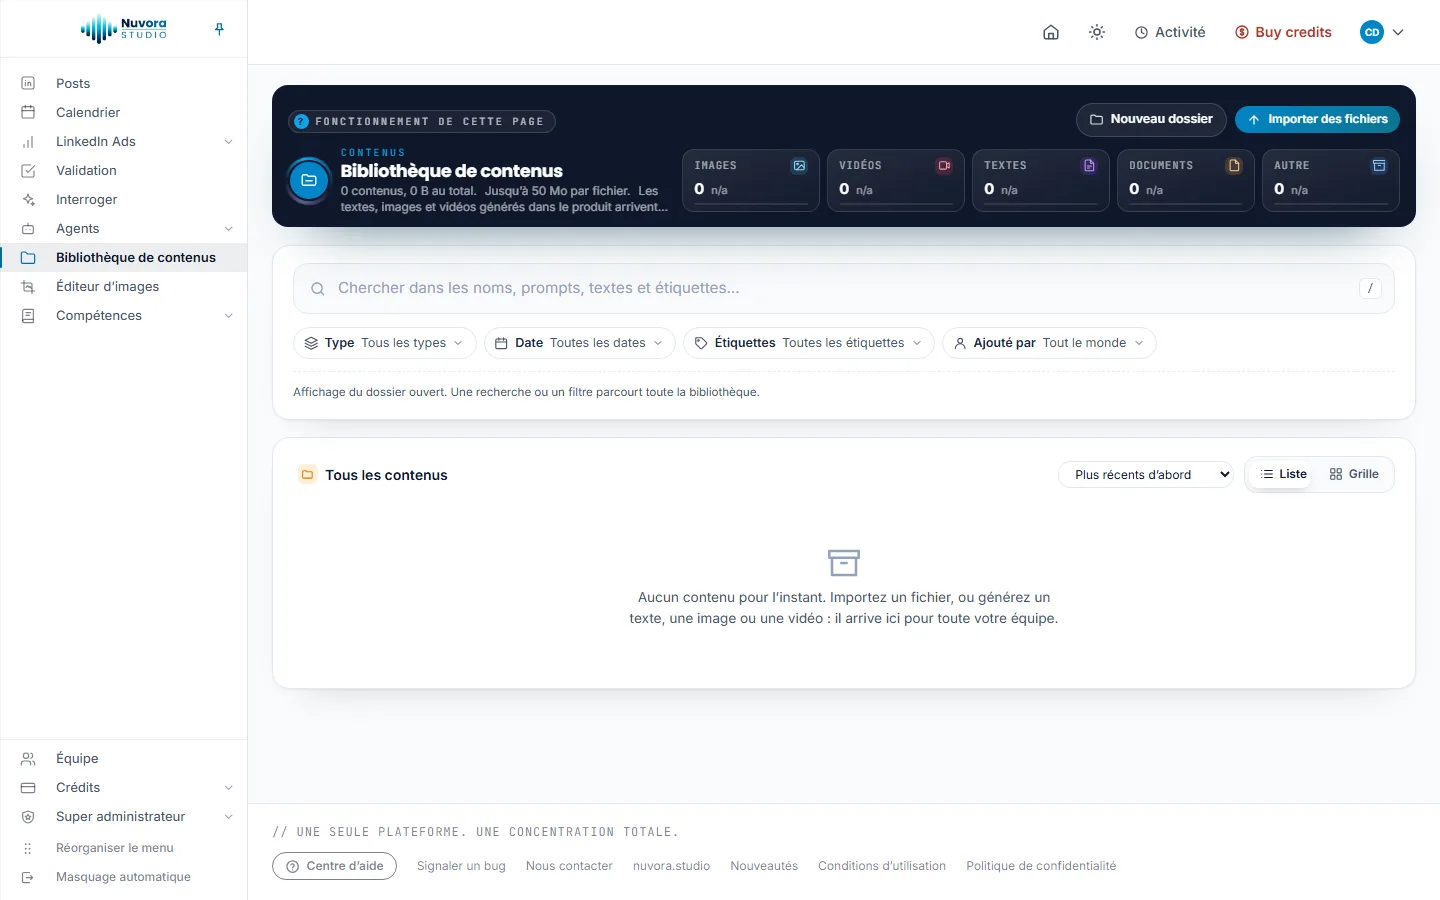
Task: Click the Autre card archive icon
Action: pos(1379,166)
